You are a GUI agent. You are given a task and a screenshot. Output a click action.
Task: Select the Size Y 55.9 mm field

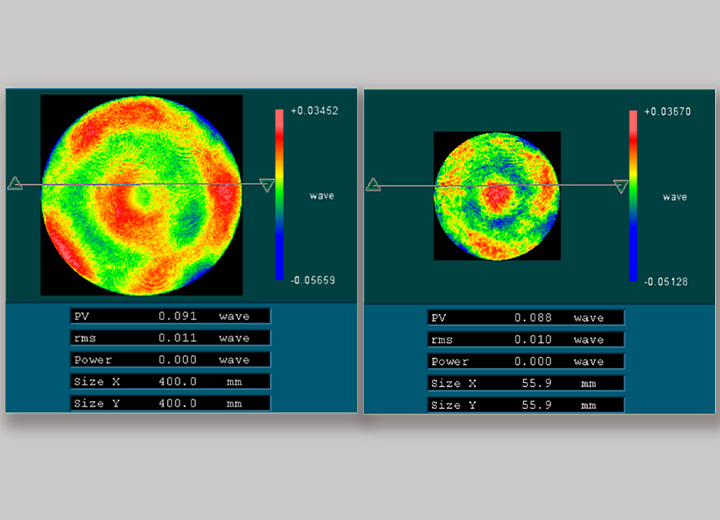pos(526,405)
